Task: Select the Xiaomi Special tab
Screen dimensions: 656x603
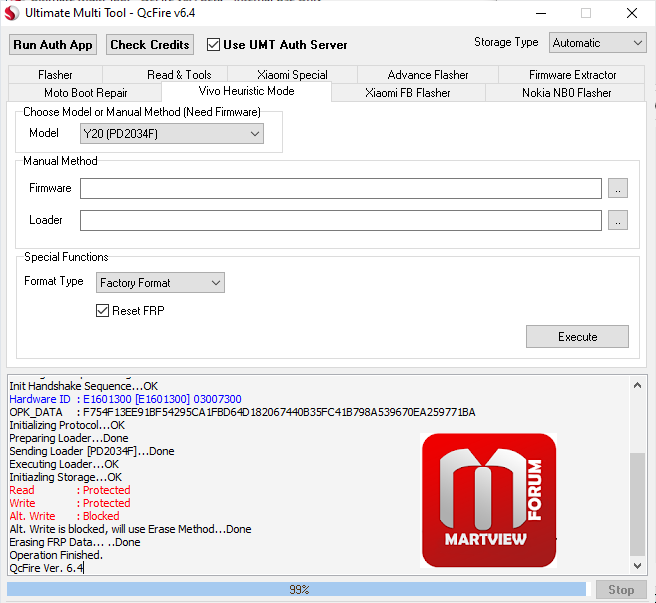Action: [x=292, y=75]
